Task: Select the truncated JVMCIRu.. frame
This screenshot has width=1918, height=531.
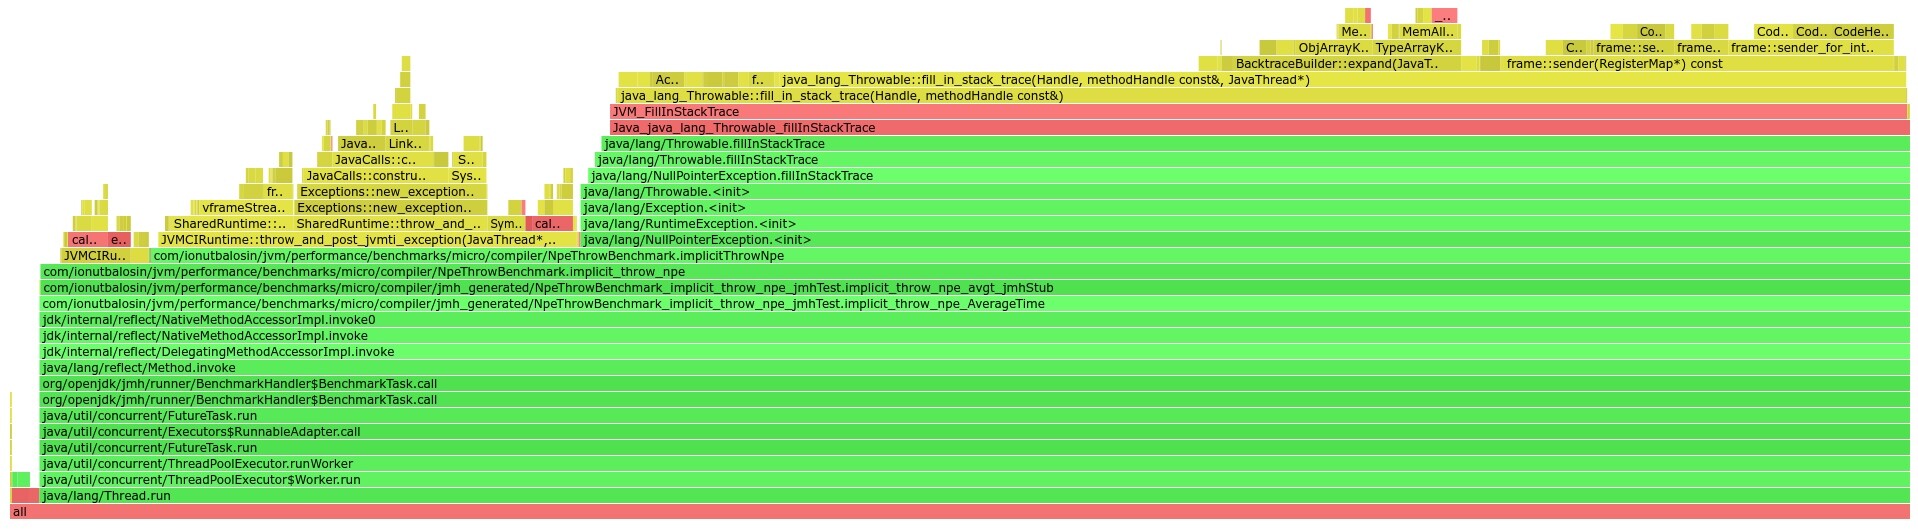Action: pos(95,256)
